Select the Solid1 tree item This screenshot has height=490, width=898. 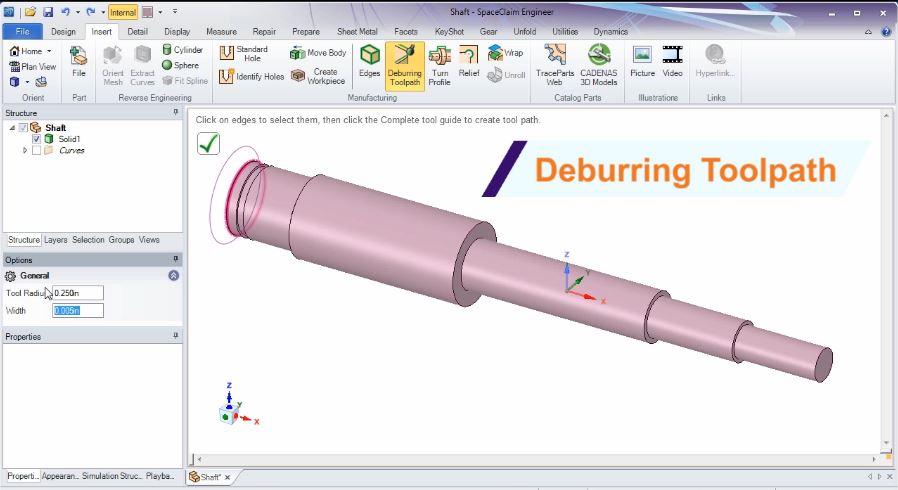(69, 139)
